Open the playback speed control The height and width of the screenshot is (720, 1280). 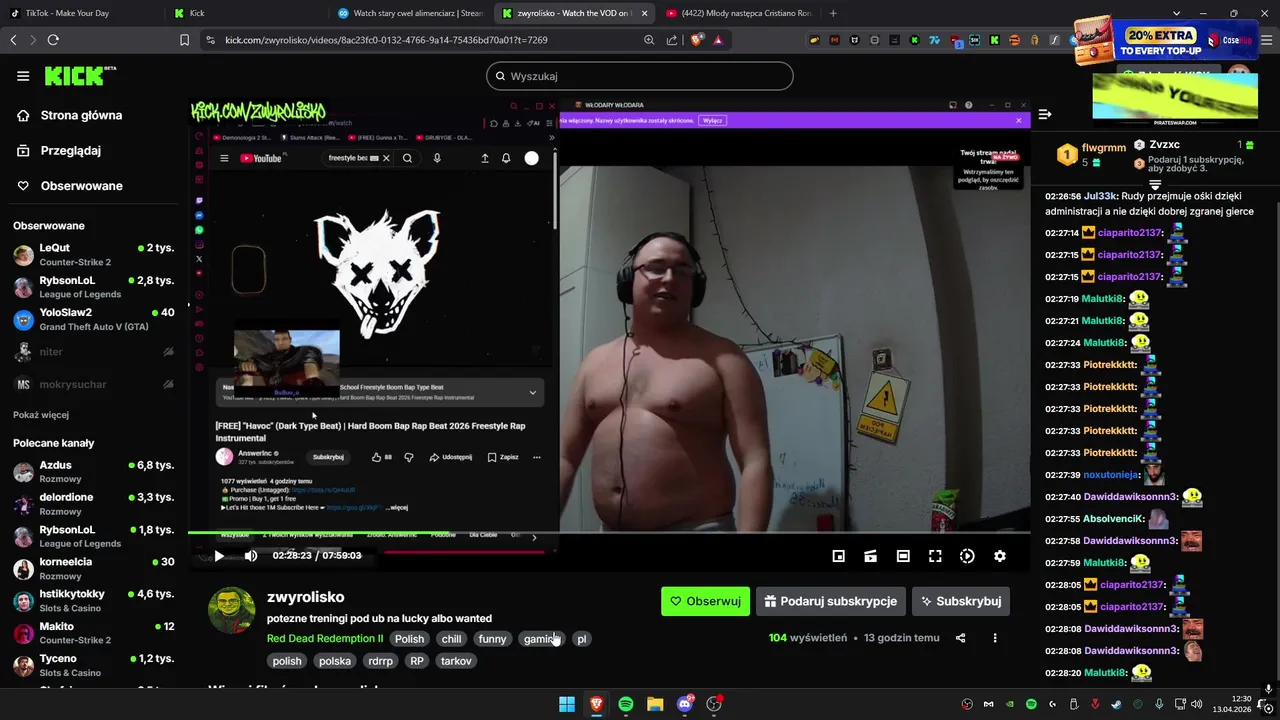(x=967, y=556)
